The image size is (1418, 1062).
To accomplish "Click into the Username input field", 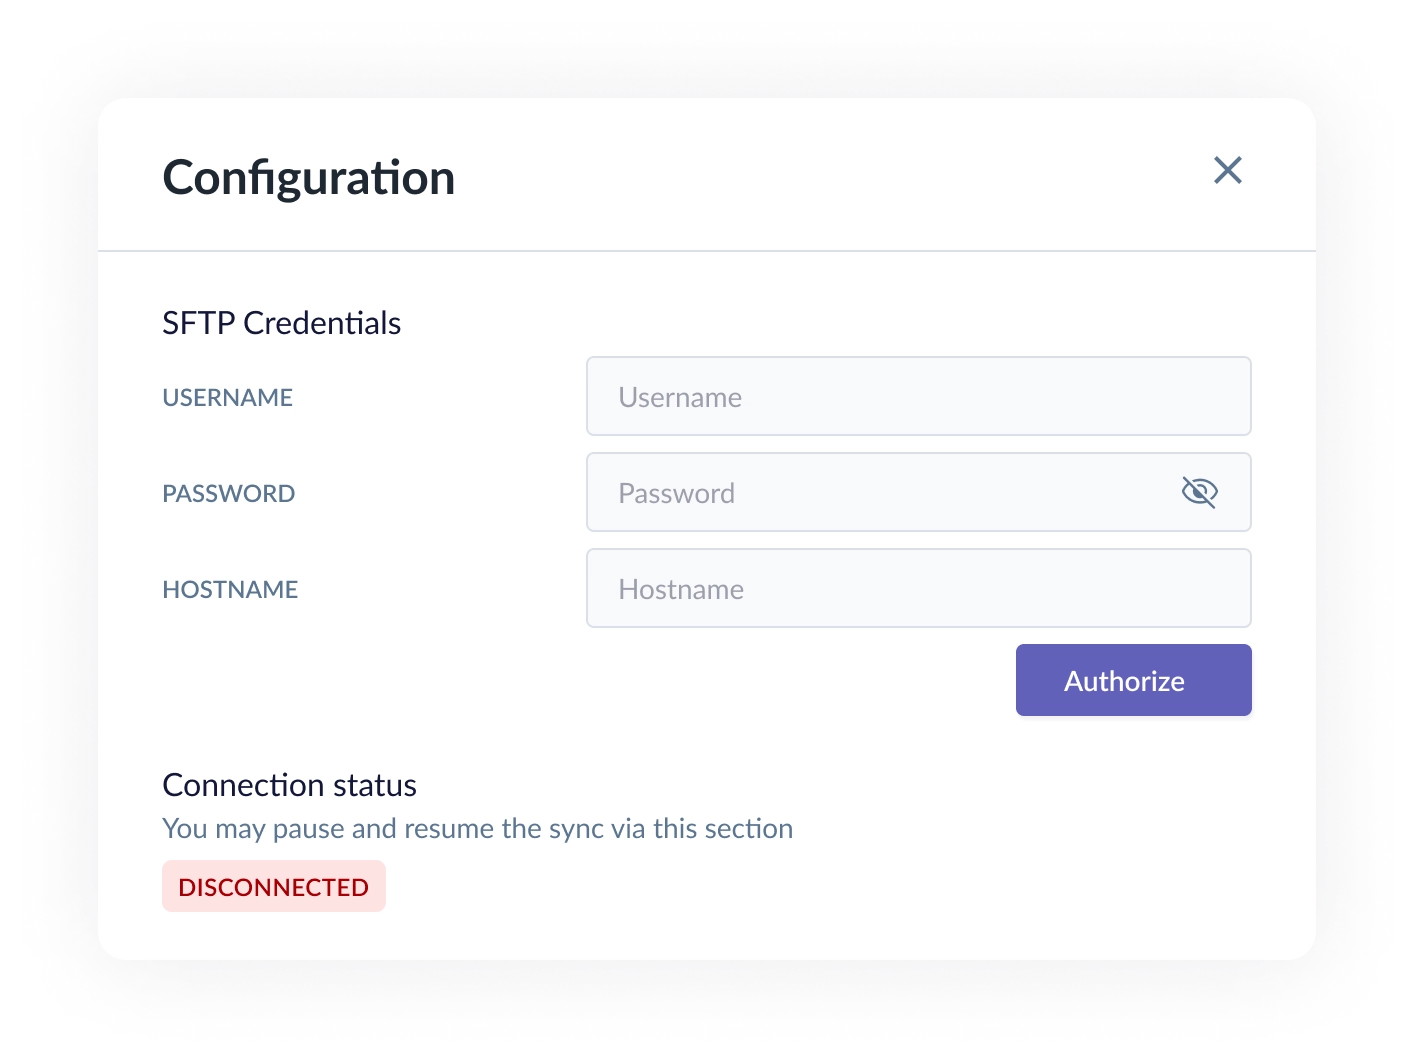I will click(x=918, y=396).
